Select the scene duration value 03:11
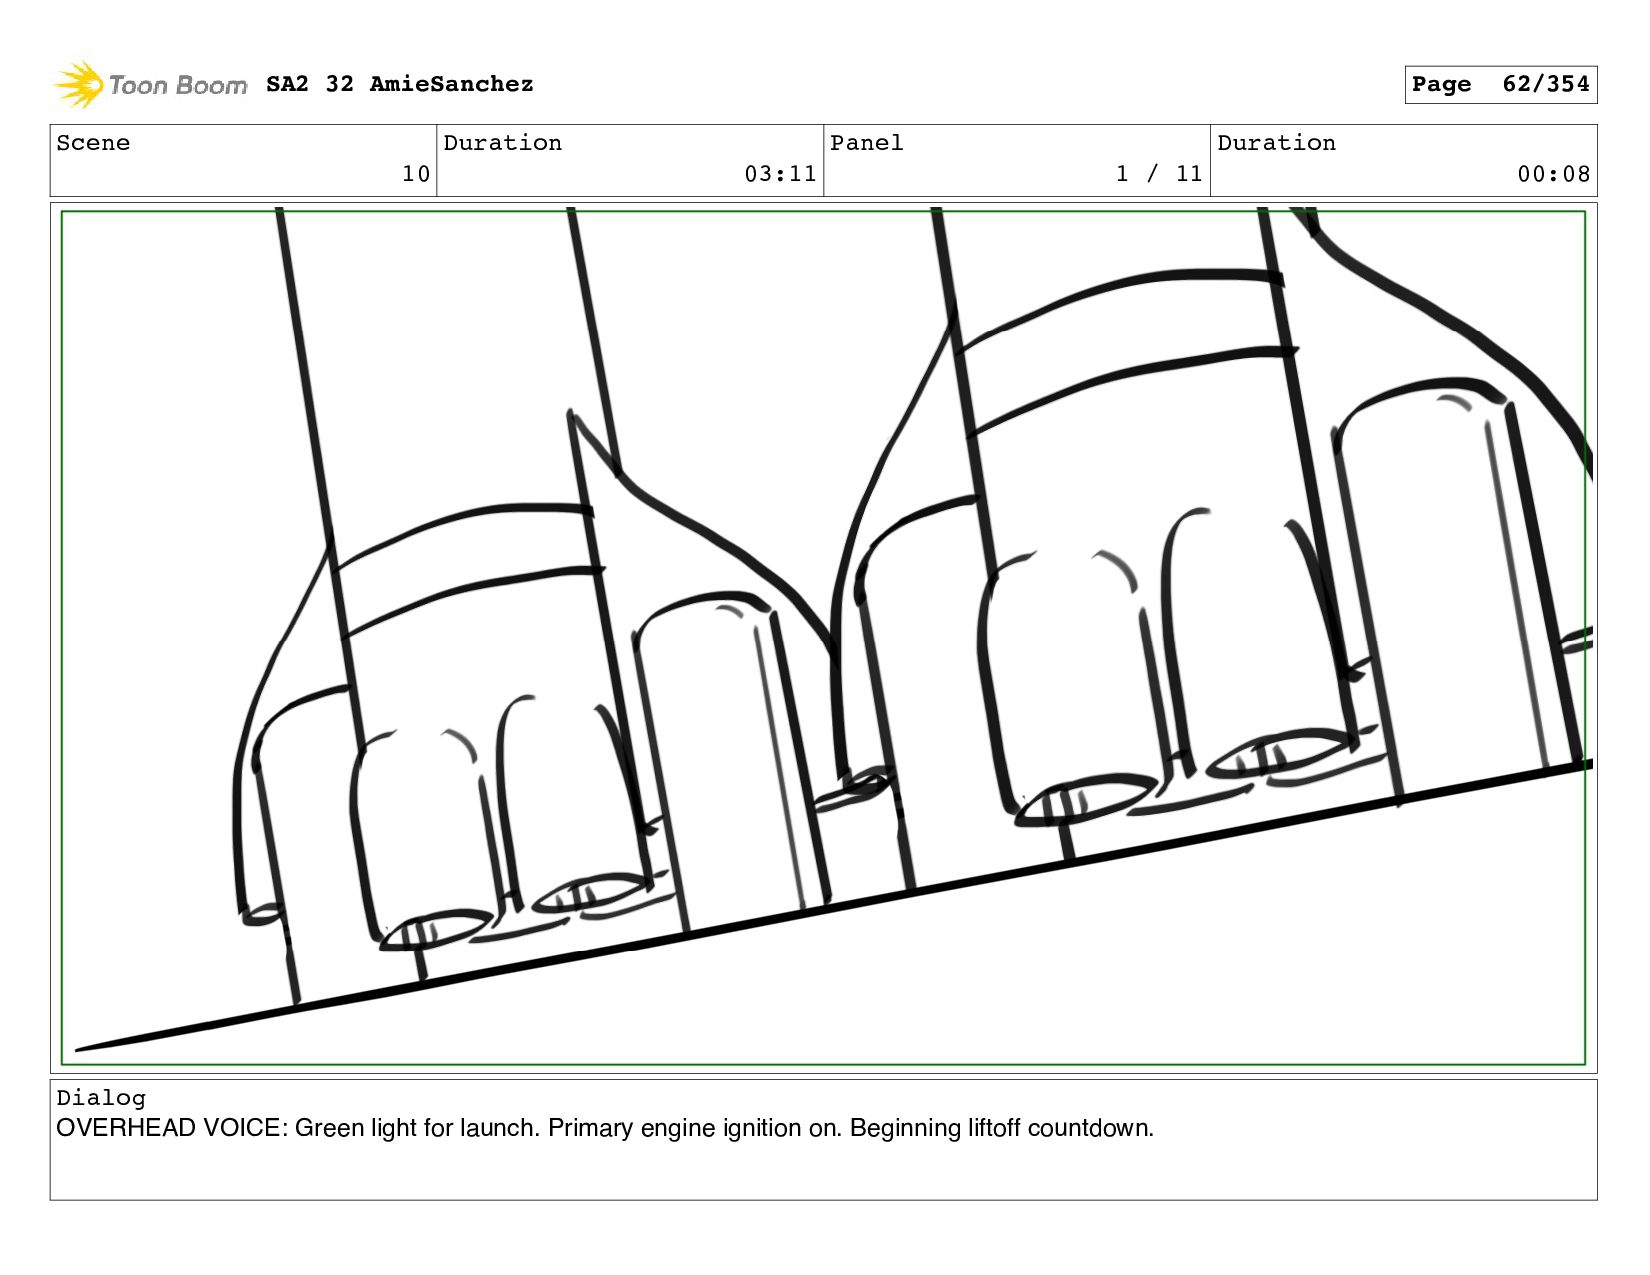This screenshot has height=1275, width=1650. click(x=780, y=174)
